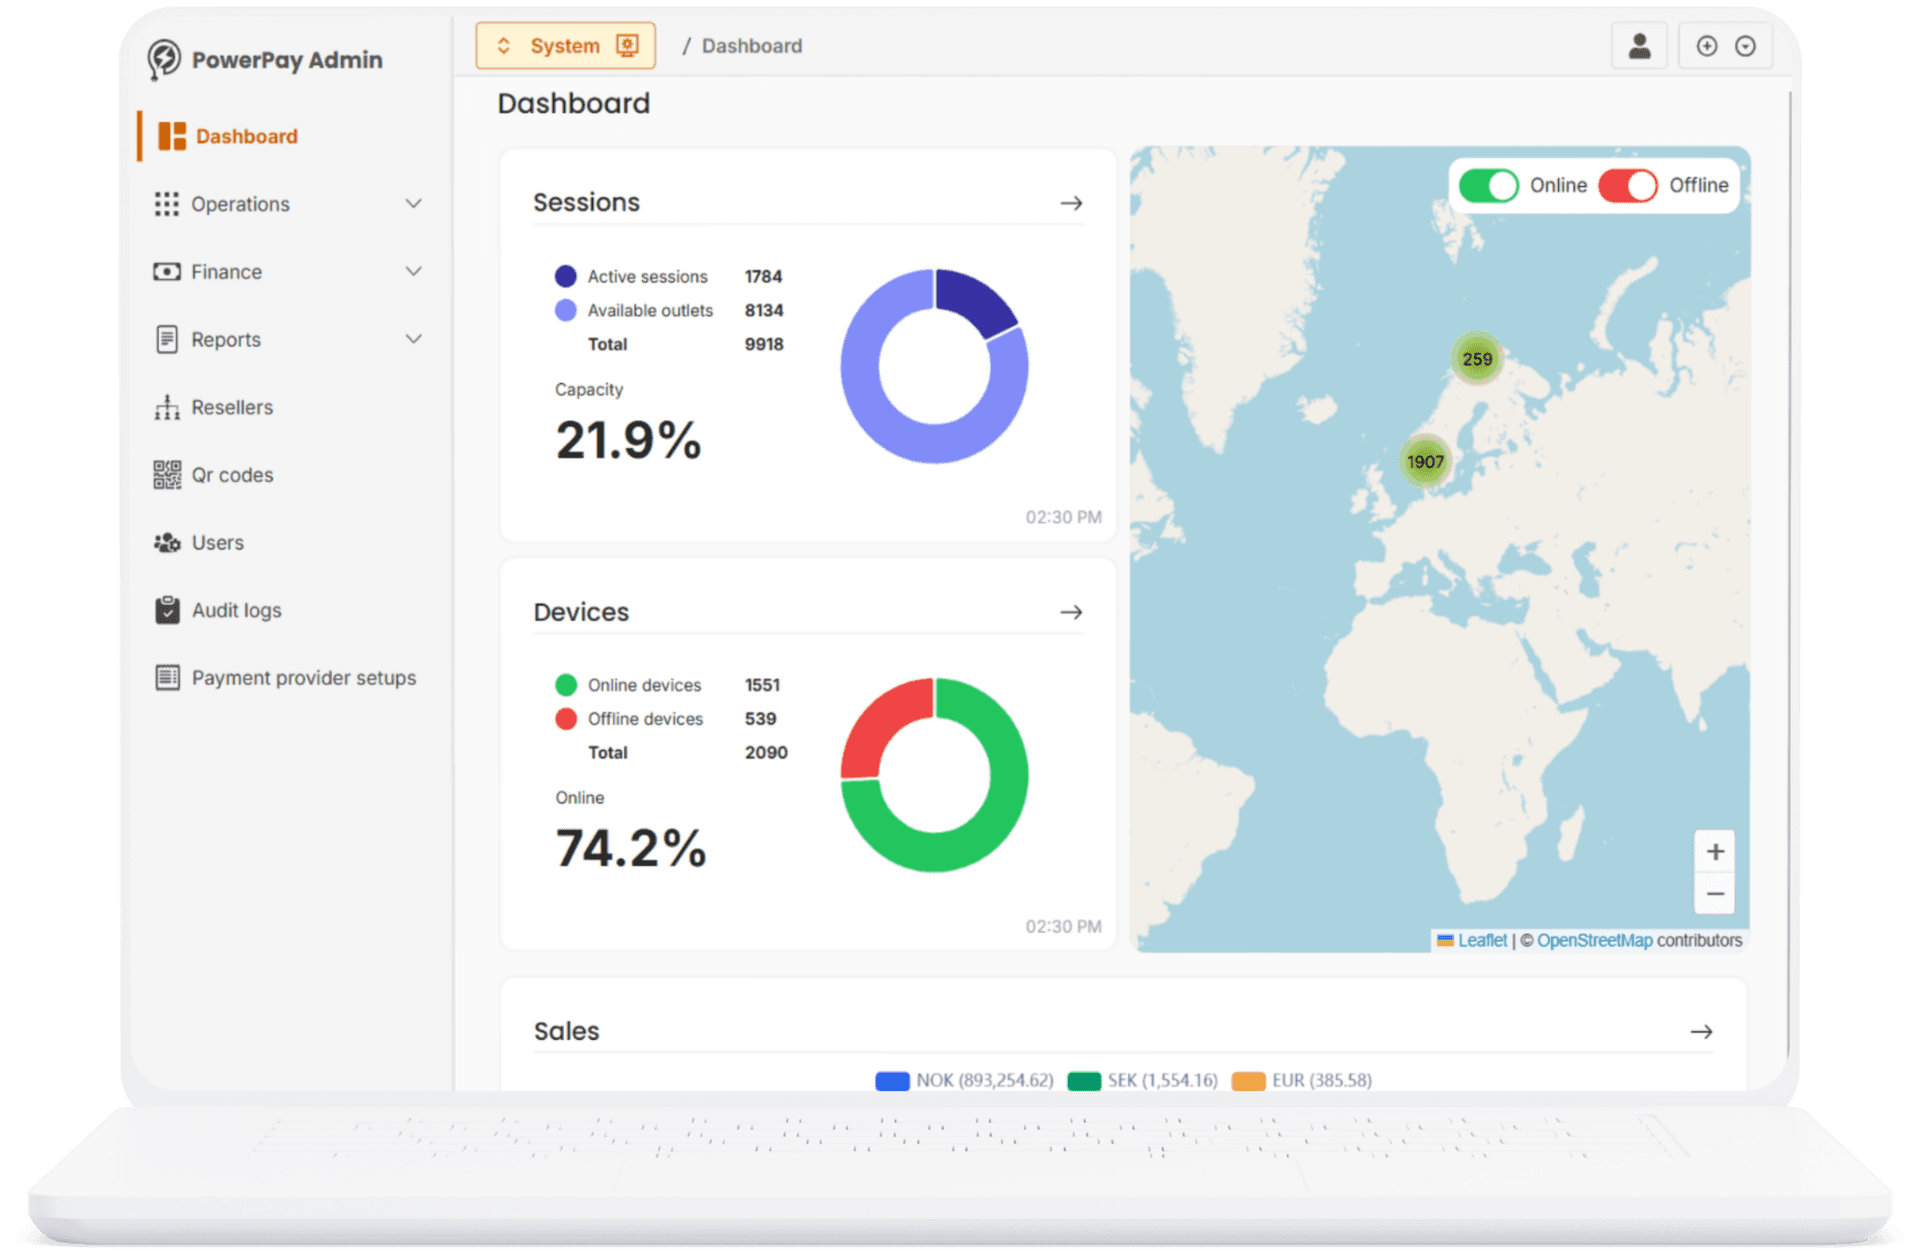Toggle the Online devices map switch

(x=1488, y=186)
